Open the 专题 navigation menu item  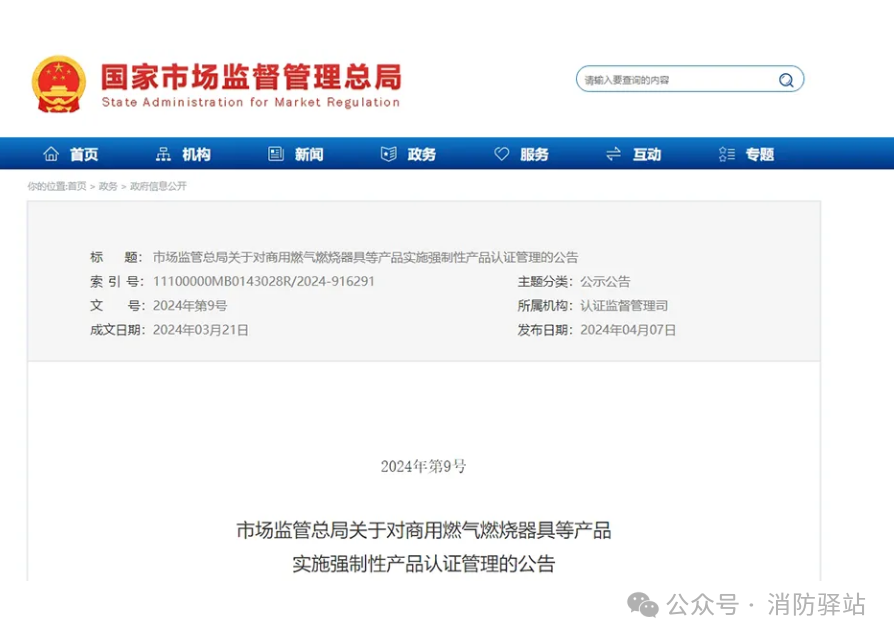pos(759,154)
